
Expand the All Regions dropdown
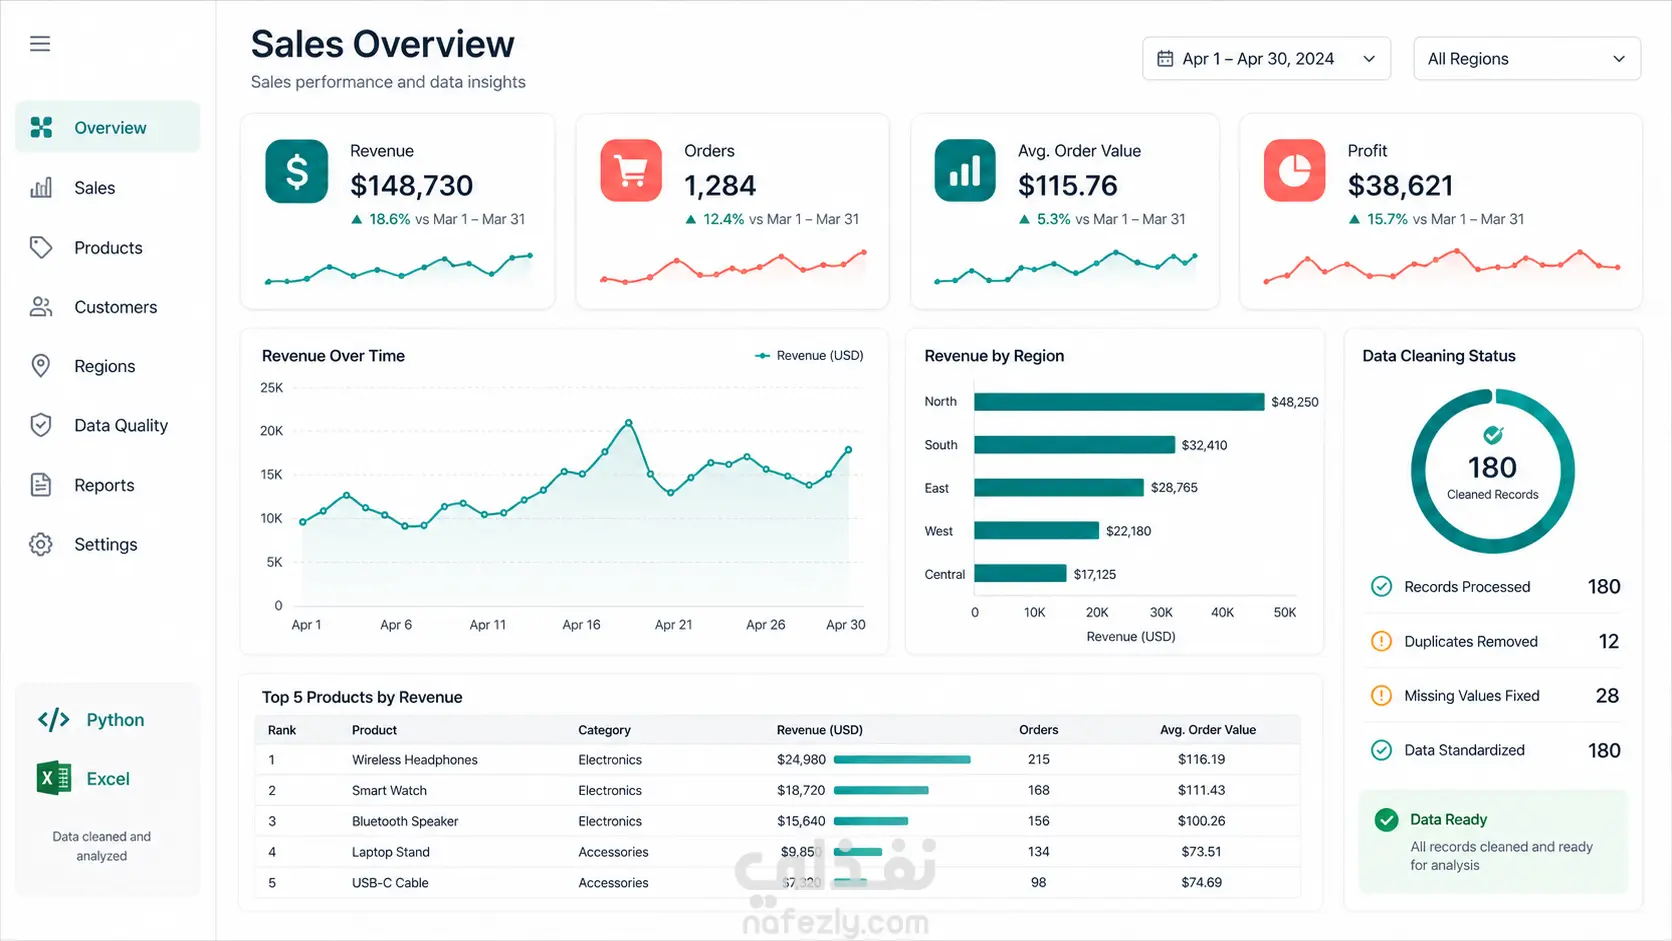(x=1527, y=59)
